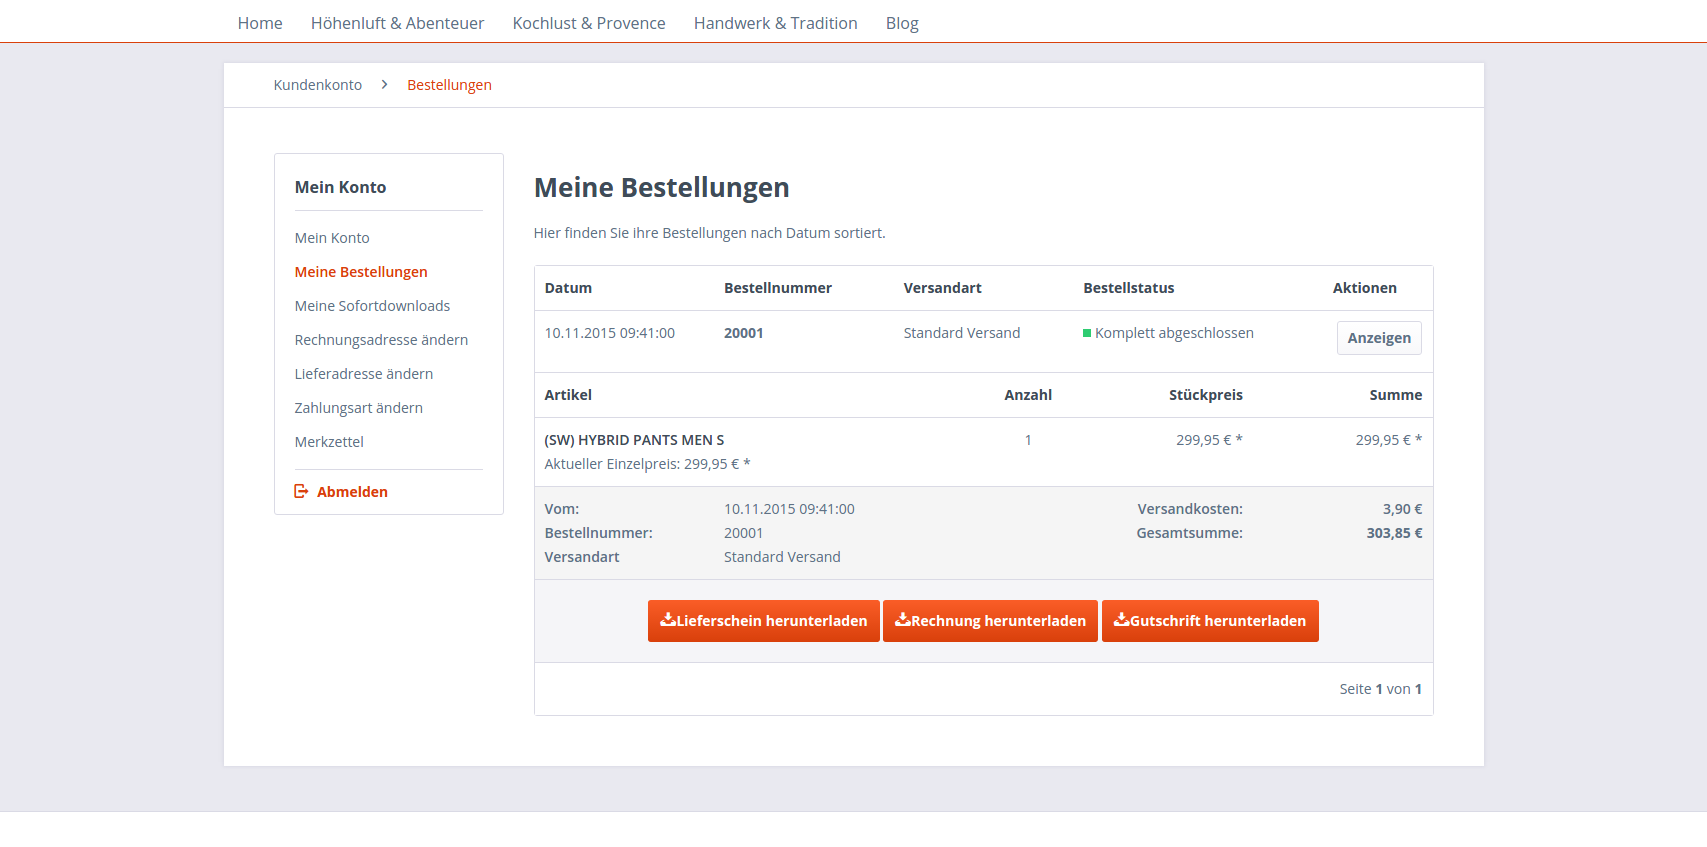
Task: Open Handwerk & Tradition category
Action: (x=776, y=23)
